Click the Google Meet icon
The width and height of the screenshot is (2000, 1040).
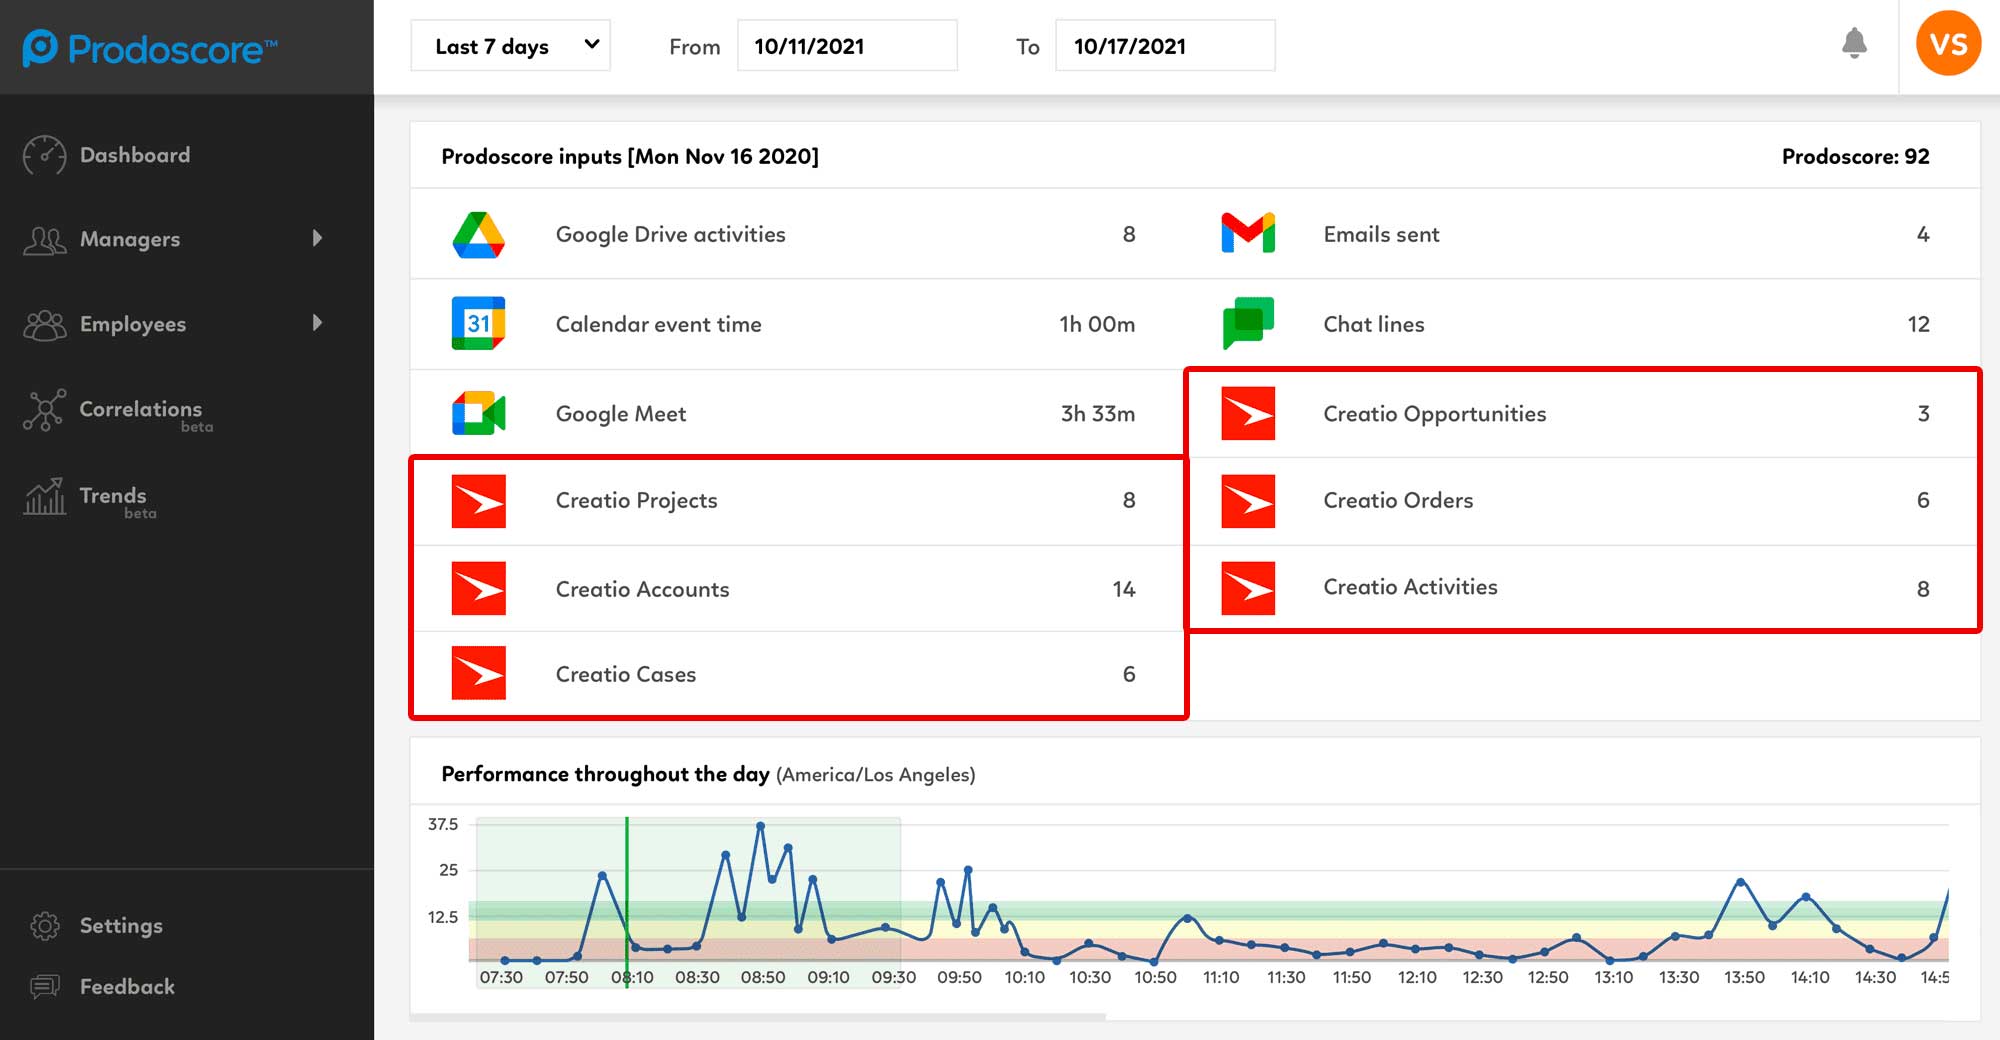[478, 414]
